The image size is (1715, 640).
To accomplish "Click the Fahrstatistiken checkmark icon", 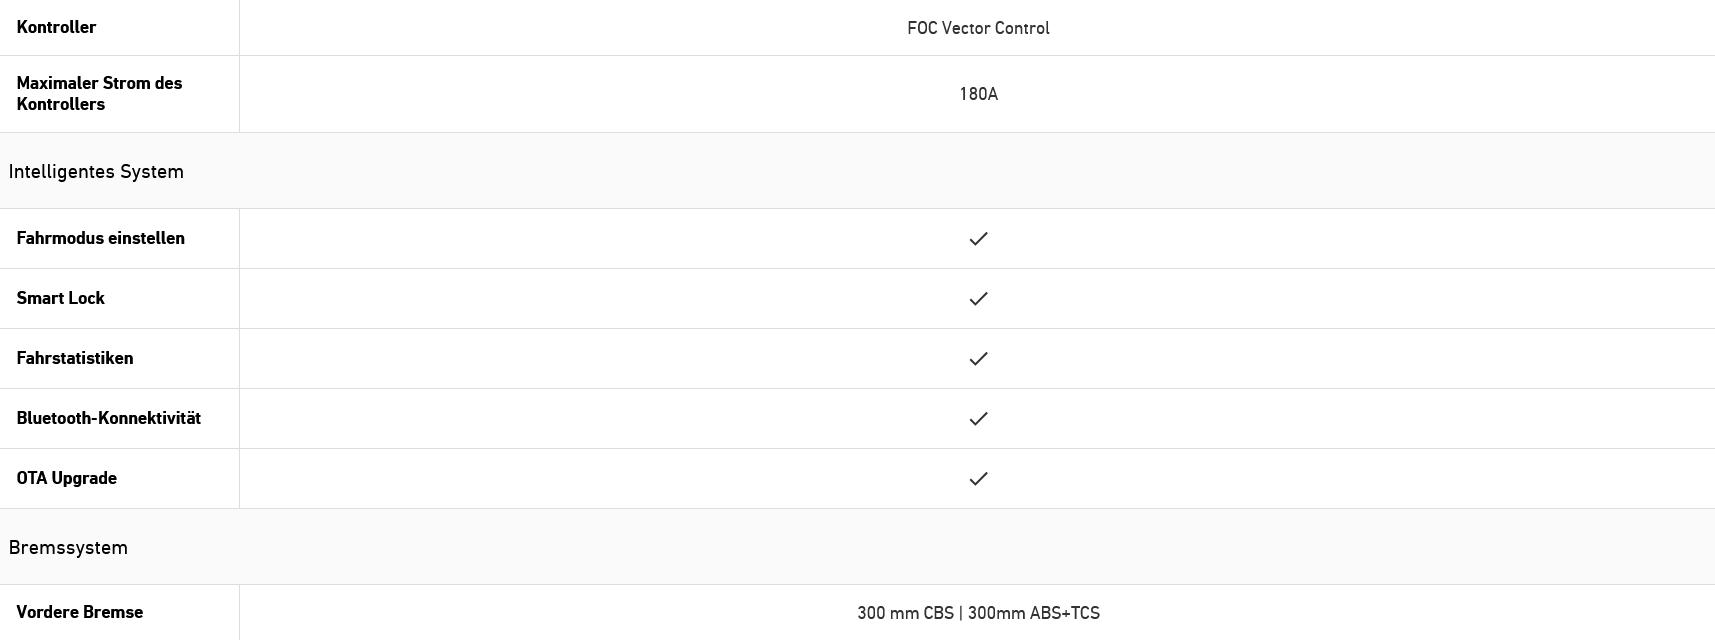I will tap(978, 358).
